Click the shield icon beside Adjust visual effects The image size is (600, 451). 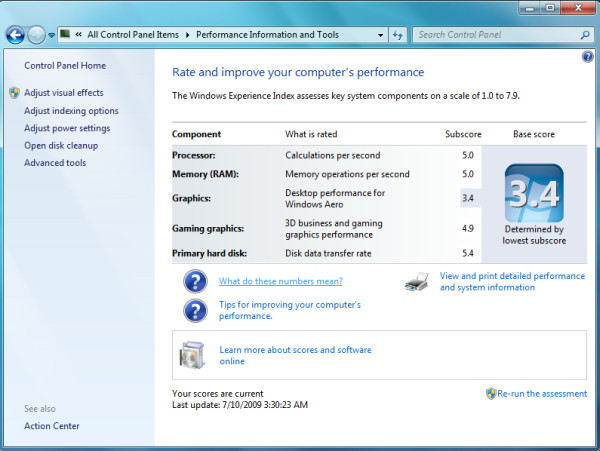(x=15, y=93)
